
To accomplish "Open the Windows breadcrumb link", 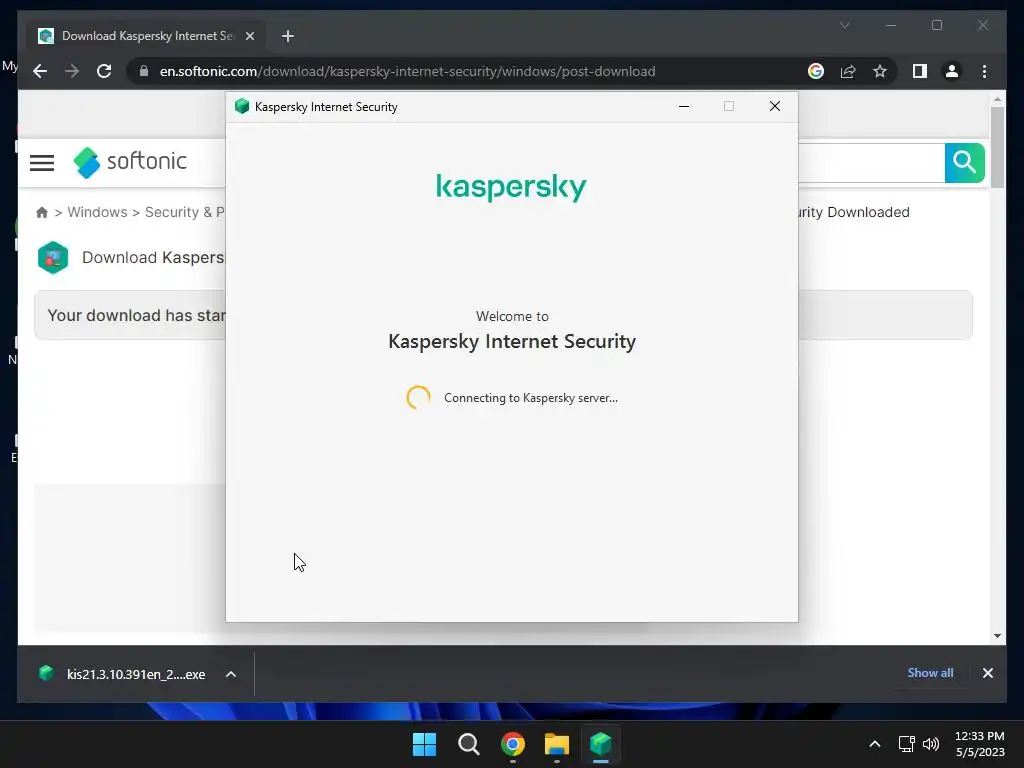I will [97, 212].
